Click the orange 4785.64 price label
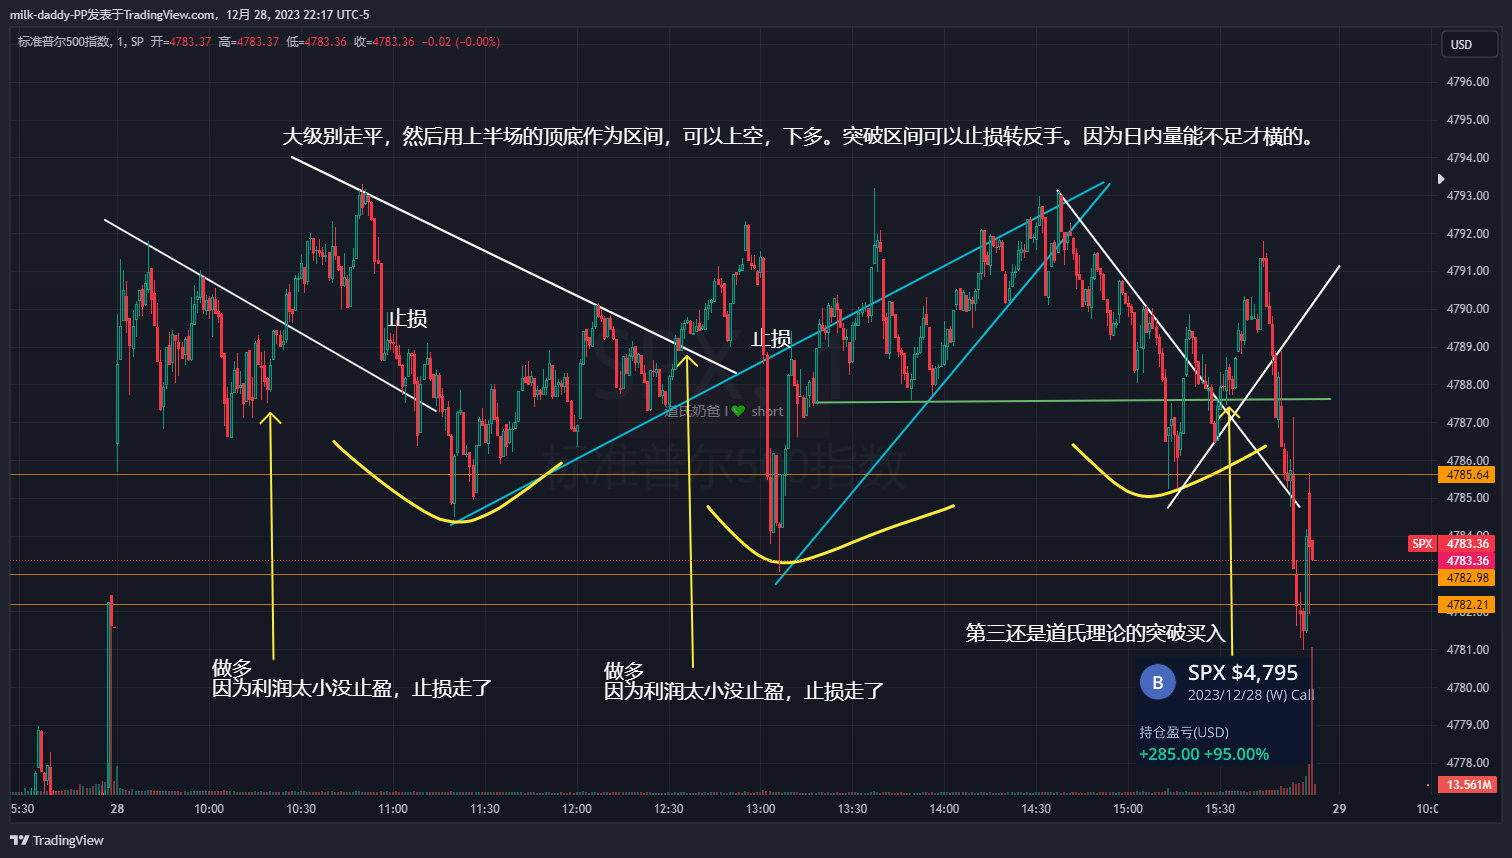Image resolution: width=1512 pixels, height=858 pixels. coord(1467,475)
